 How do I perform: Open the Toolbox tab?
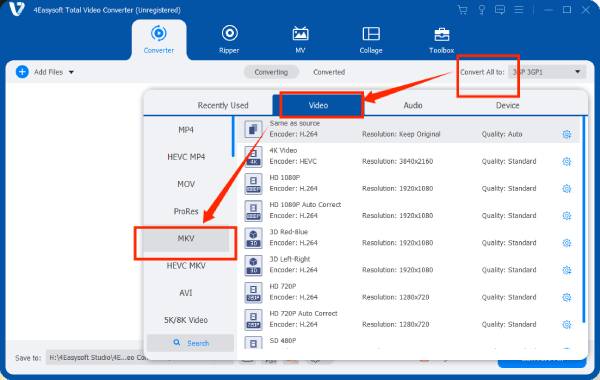[442, 39]
